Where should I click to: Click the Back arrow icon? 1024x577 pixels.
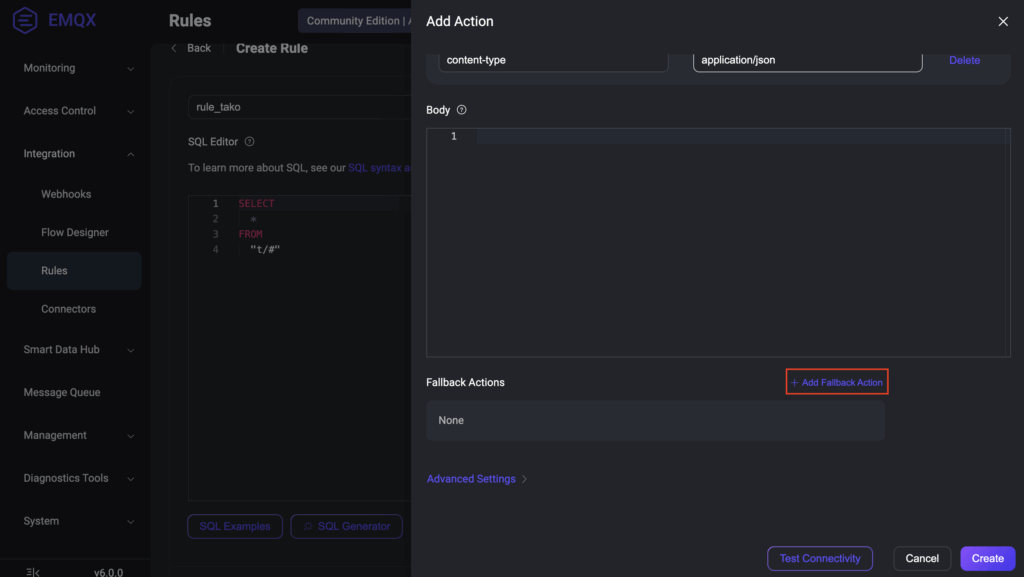click(174, 48)
